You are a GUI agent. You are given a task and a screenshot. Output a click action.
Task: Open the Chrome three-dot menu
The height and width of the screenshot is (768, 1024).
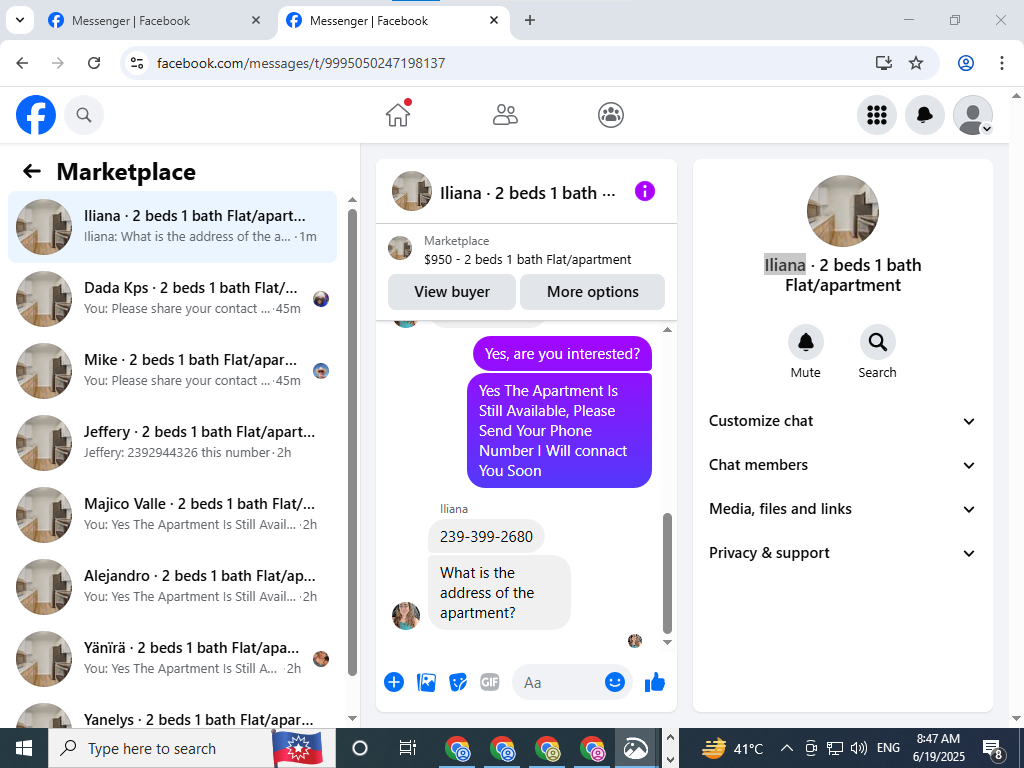[x=1001, y=63]
